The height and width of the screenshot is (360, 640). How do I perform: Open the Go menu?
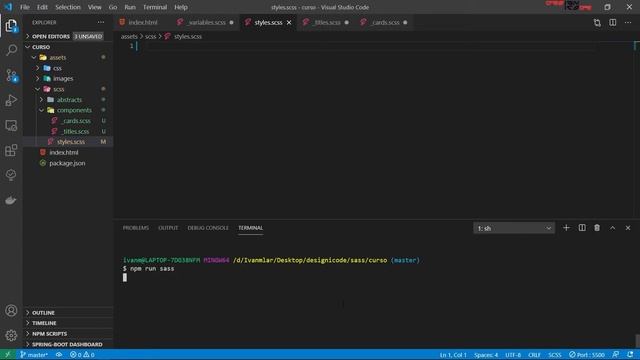point(113,7)
